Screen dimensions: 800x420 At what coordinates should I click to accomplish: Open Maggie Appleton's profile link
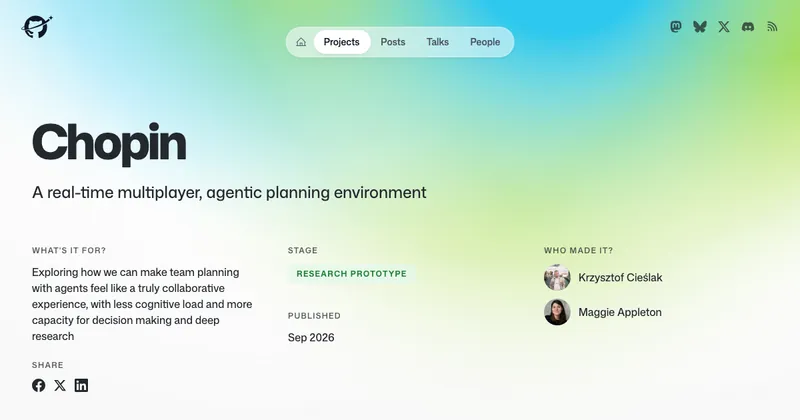coord(620,312)
